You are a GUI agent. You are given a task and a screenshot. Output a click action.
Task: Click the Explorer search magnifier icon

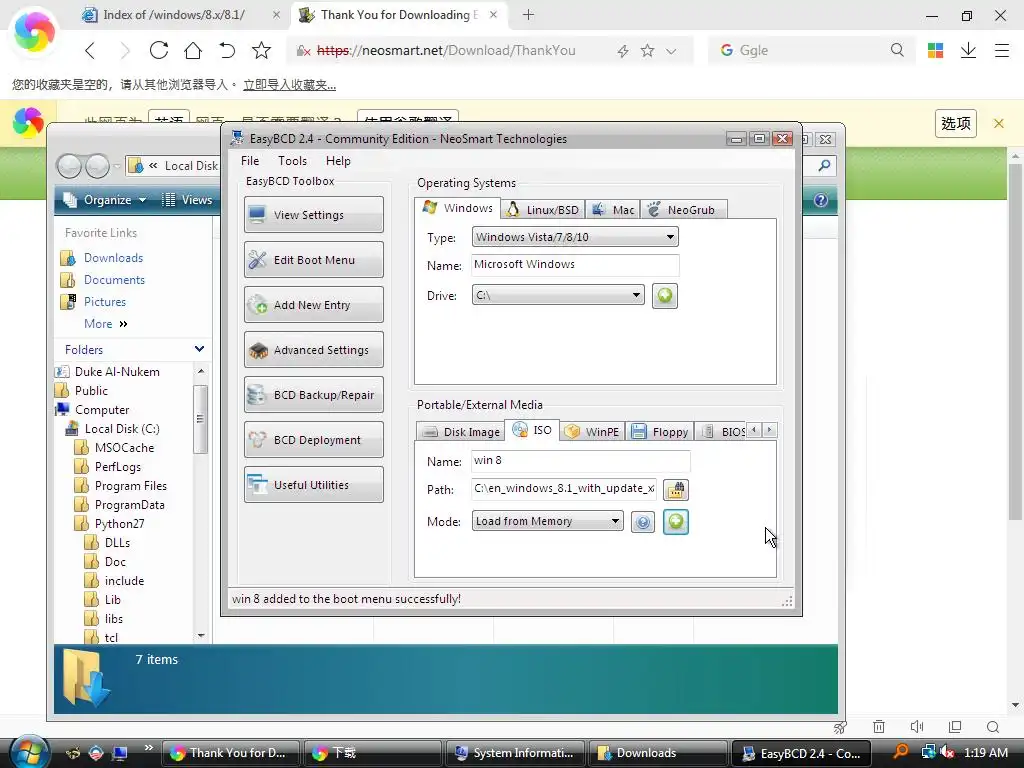coord(824,166)
